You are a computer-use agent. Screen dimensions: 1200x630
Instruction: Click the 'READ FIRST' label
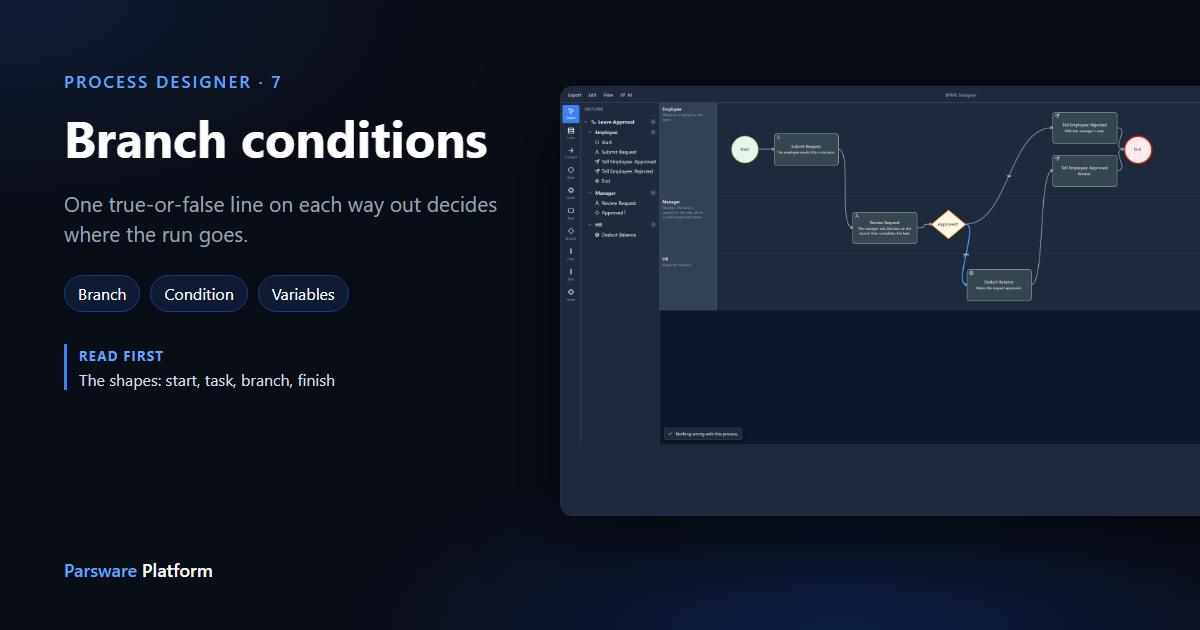pyautogui.click(x=121, y=356)
